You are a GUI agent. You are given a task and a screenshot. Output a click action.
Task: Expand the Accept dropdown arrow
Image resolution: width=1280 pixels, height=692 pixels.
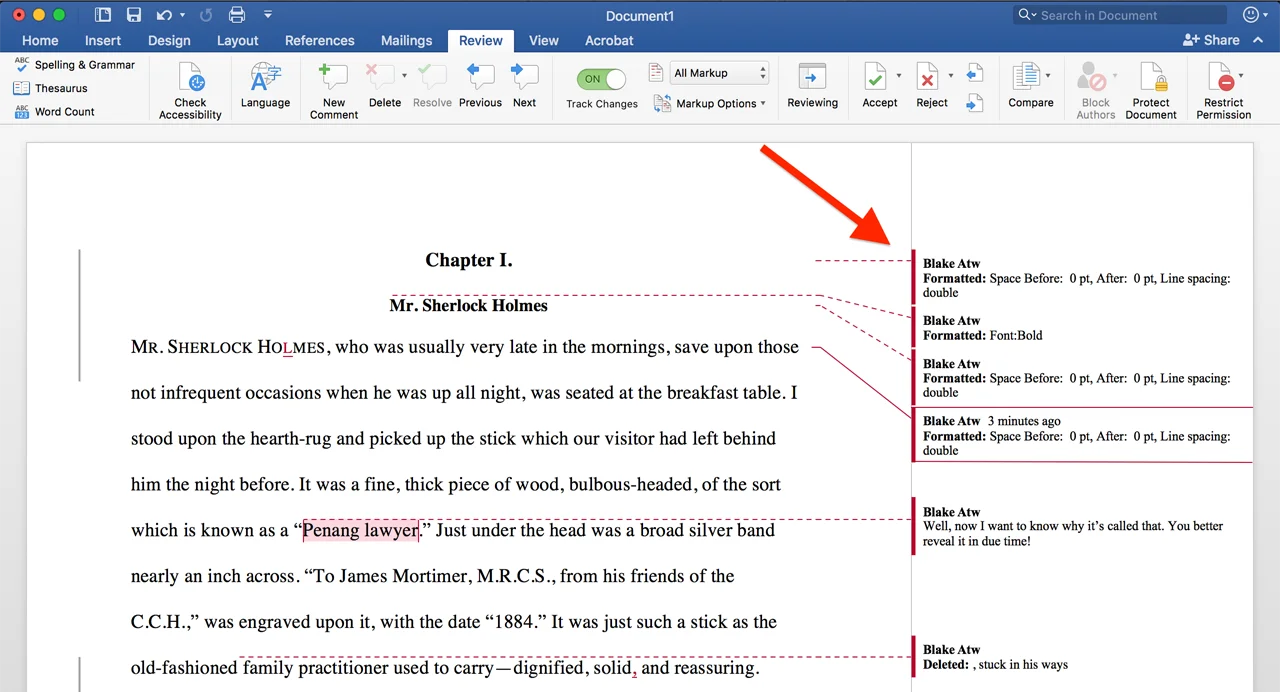(899, 76)
